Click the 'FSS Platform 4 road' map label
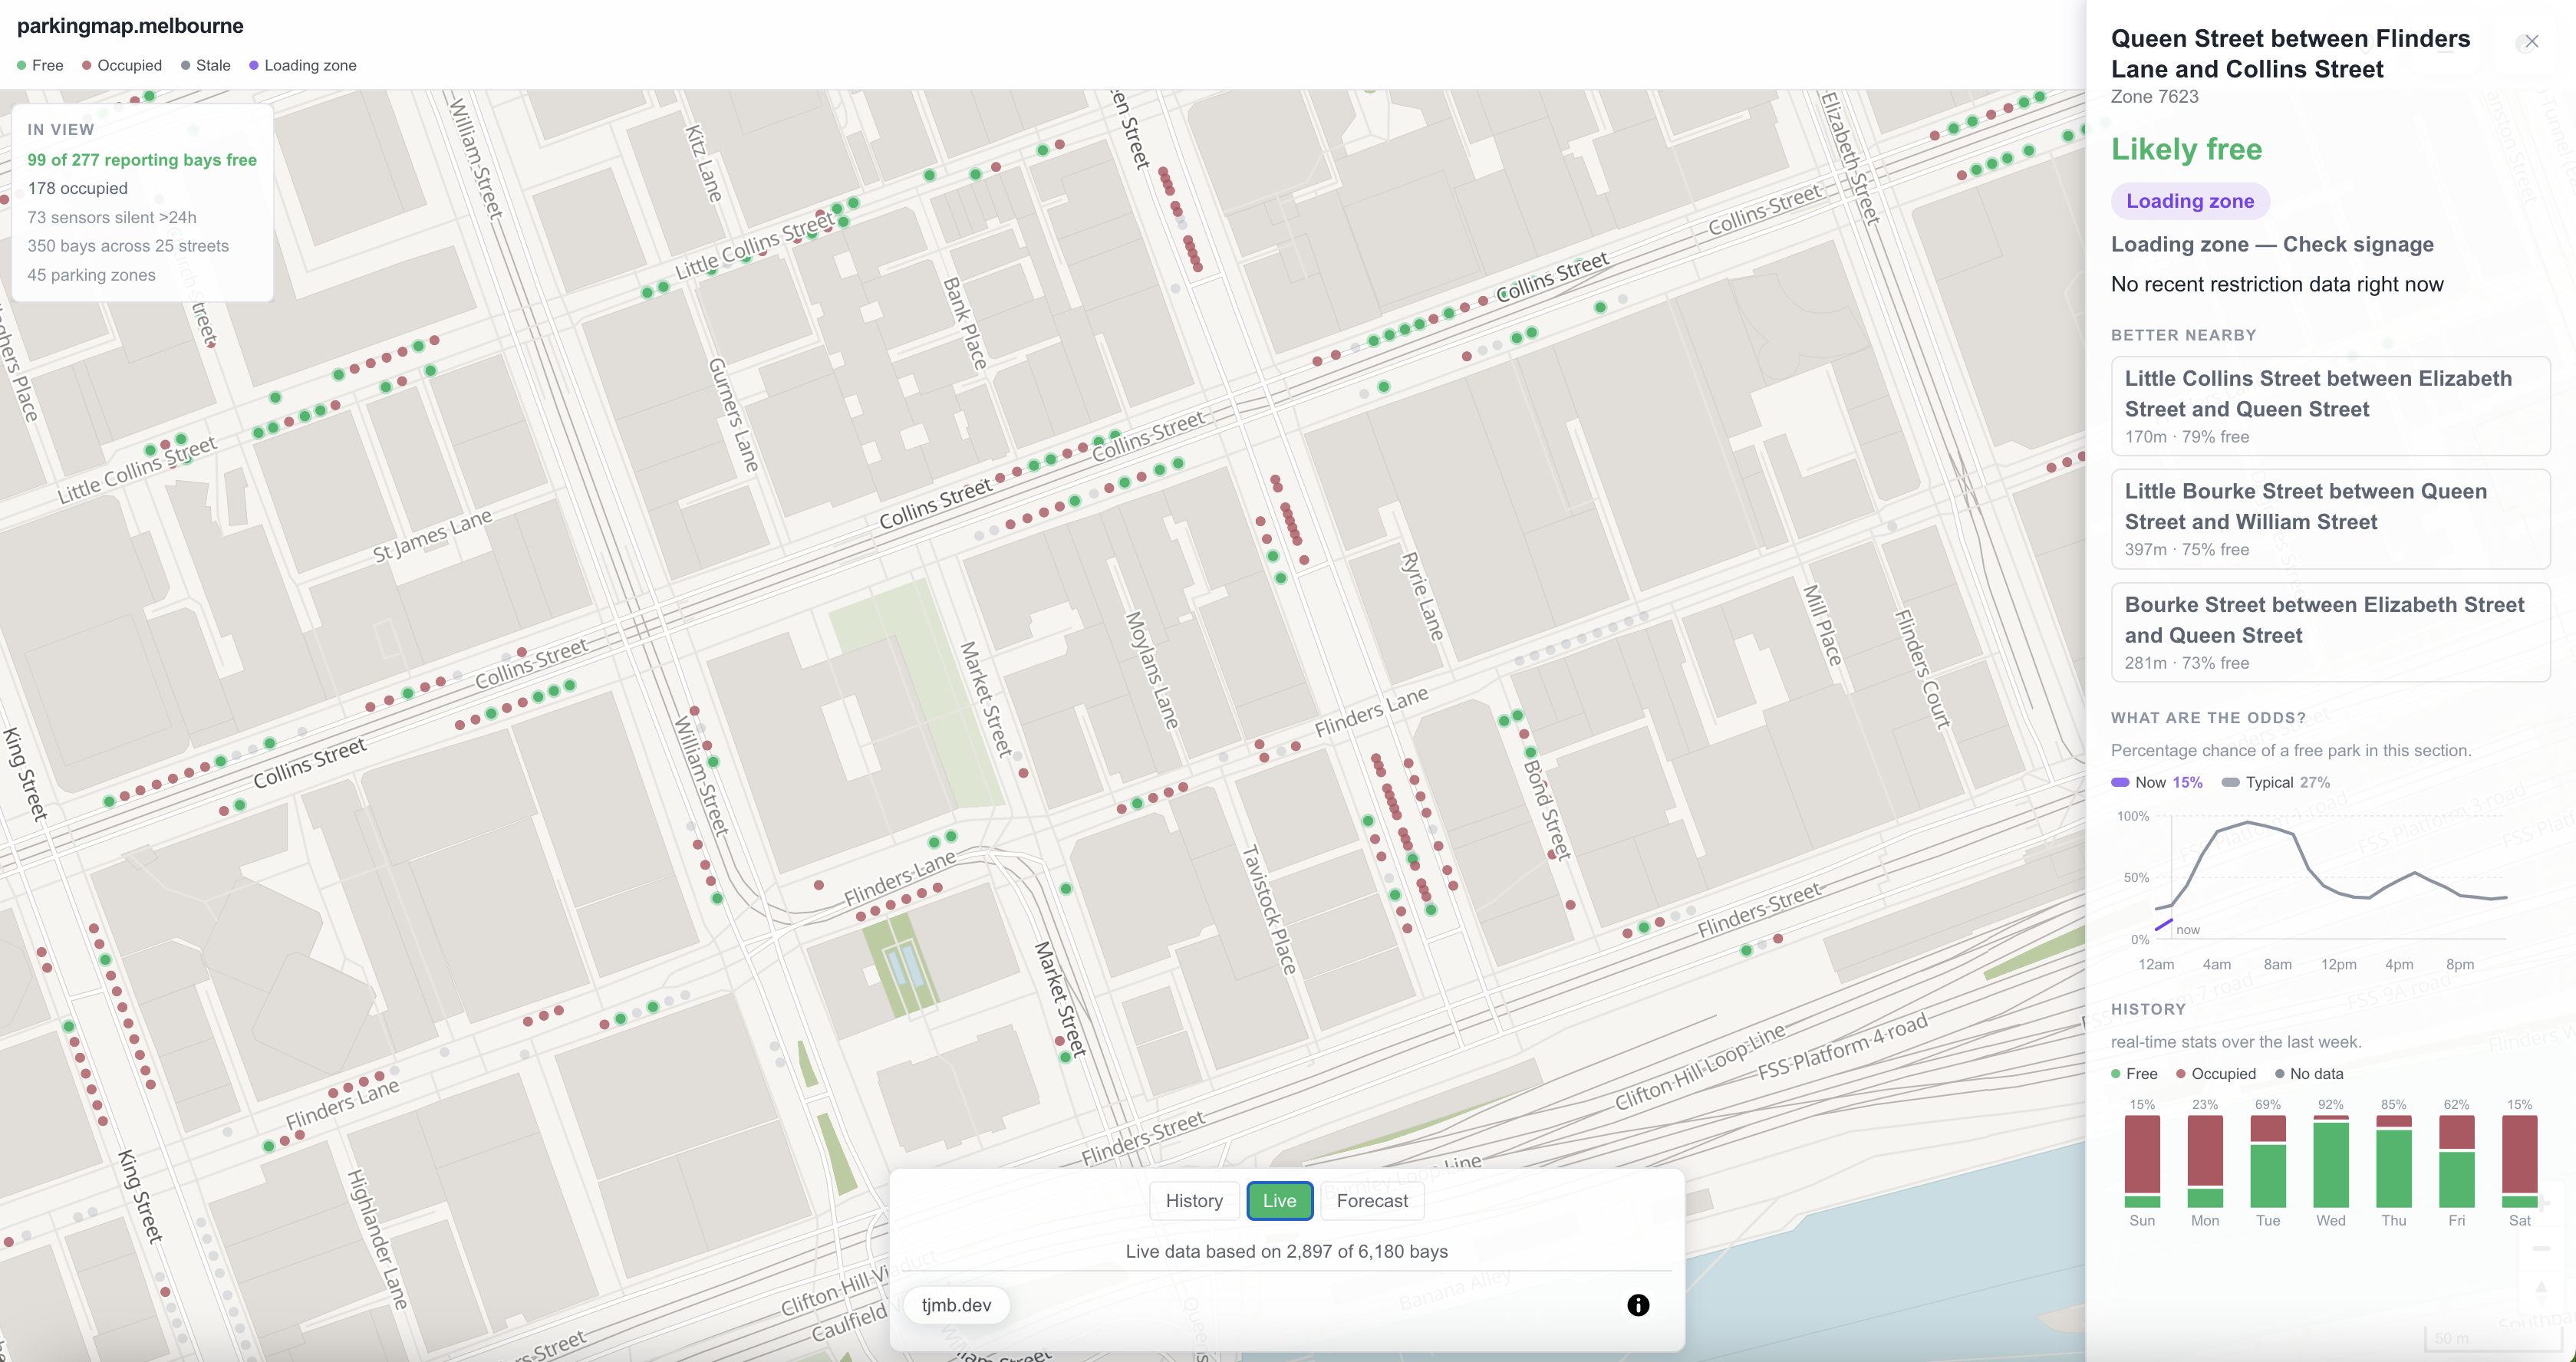Viewport: 2576px width, 1362px height. coord(1842,1047)
